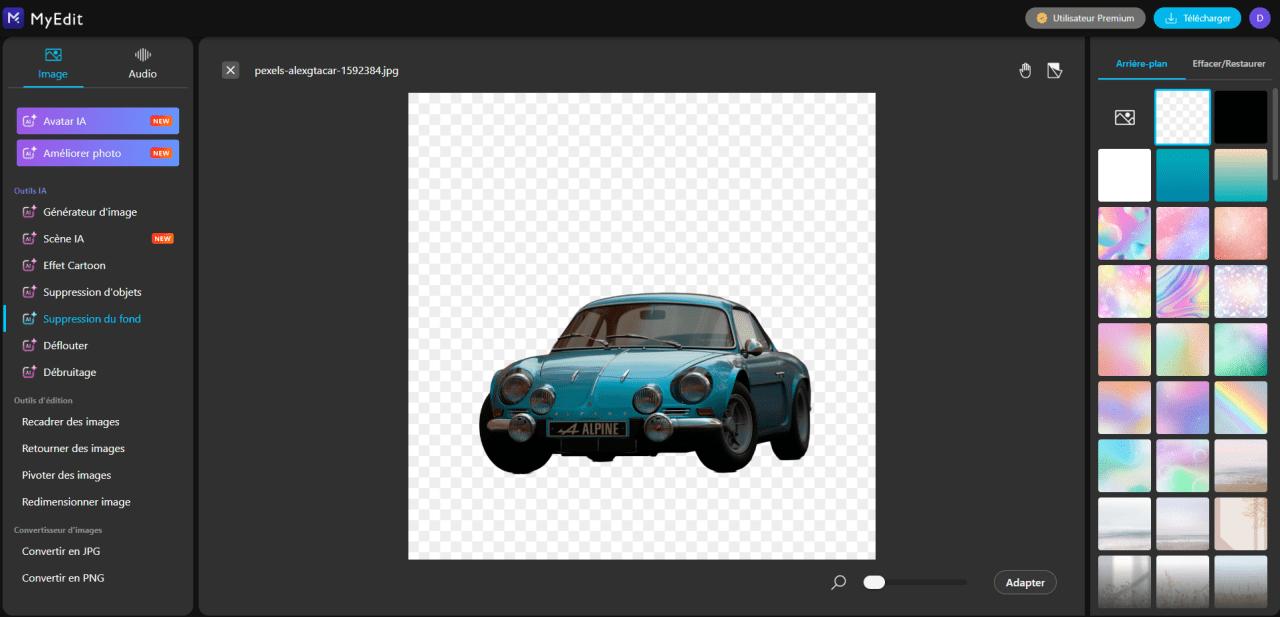The height and width of the screenshot is (617, 1280).
Task: Click the Télécharger button
Action: point(1197,17)
